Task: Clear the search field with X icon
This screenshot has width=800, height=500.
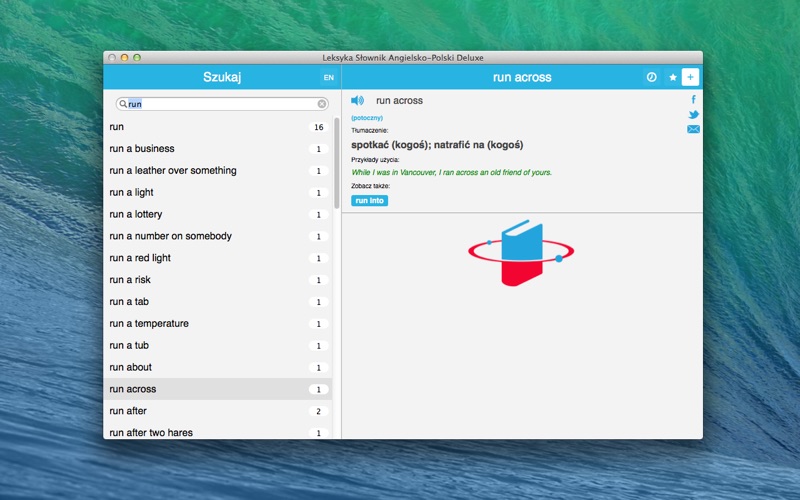Action: (322, 104)
